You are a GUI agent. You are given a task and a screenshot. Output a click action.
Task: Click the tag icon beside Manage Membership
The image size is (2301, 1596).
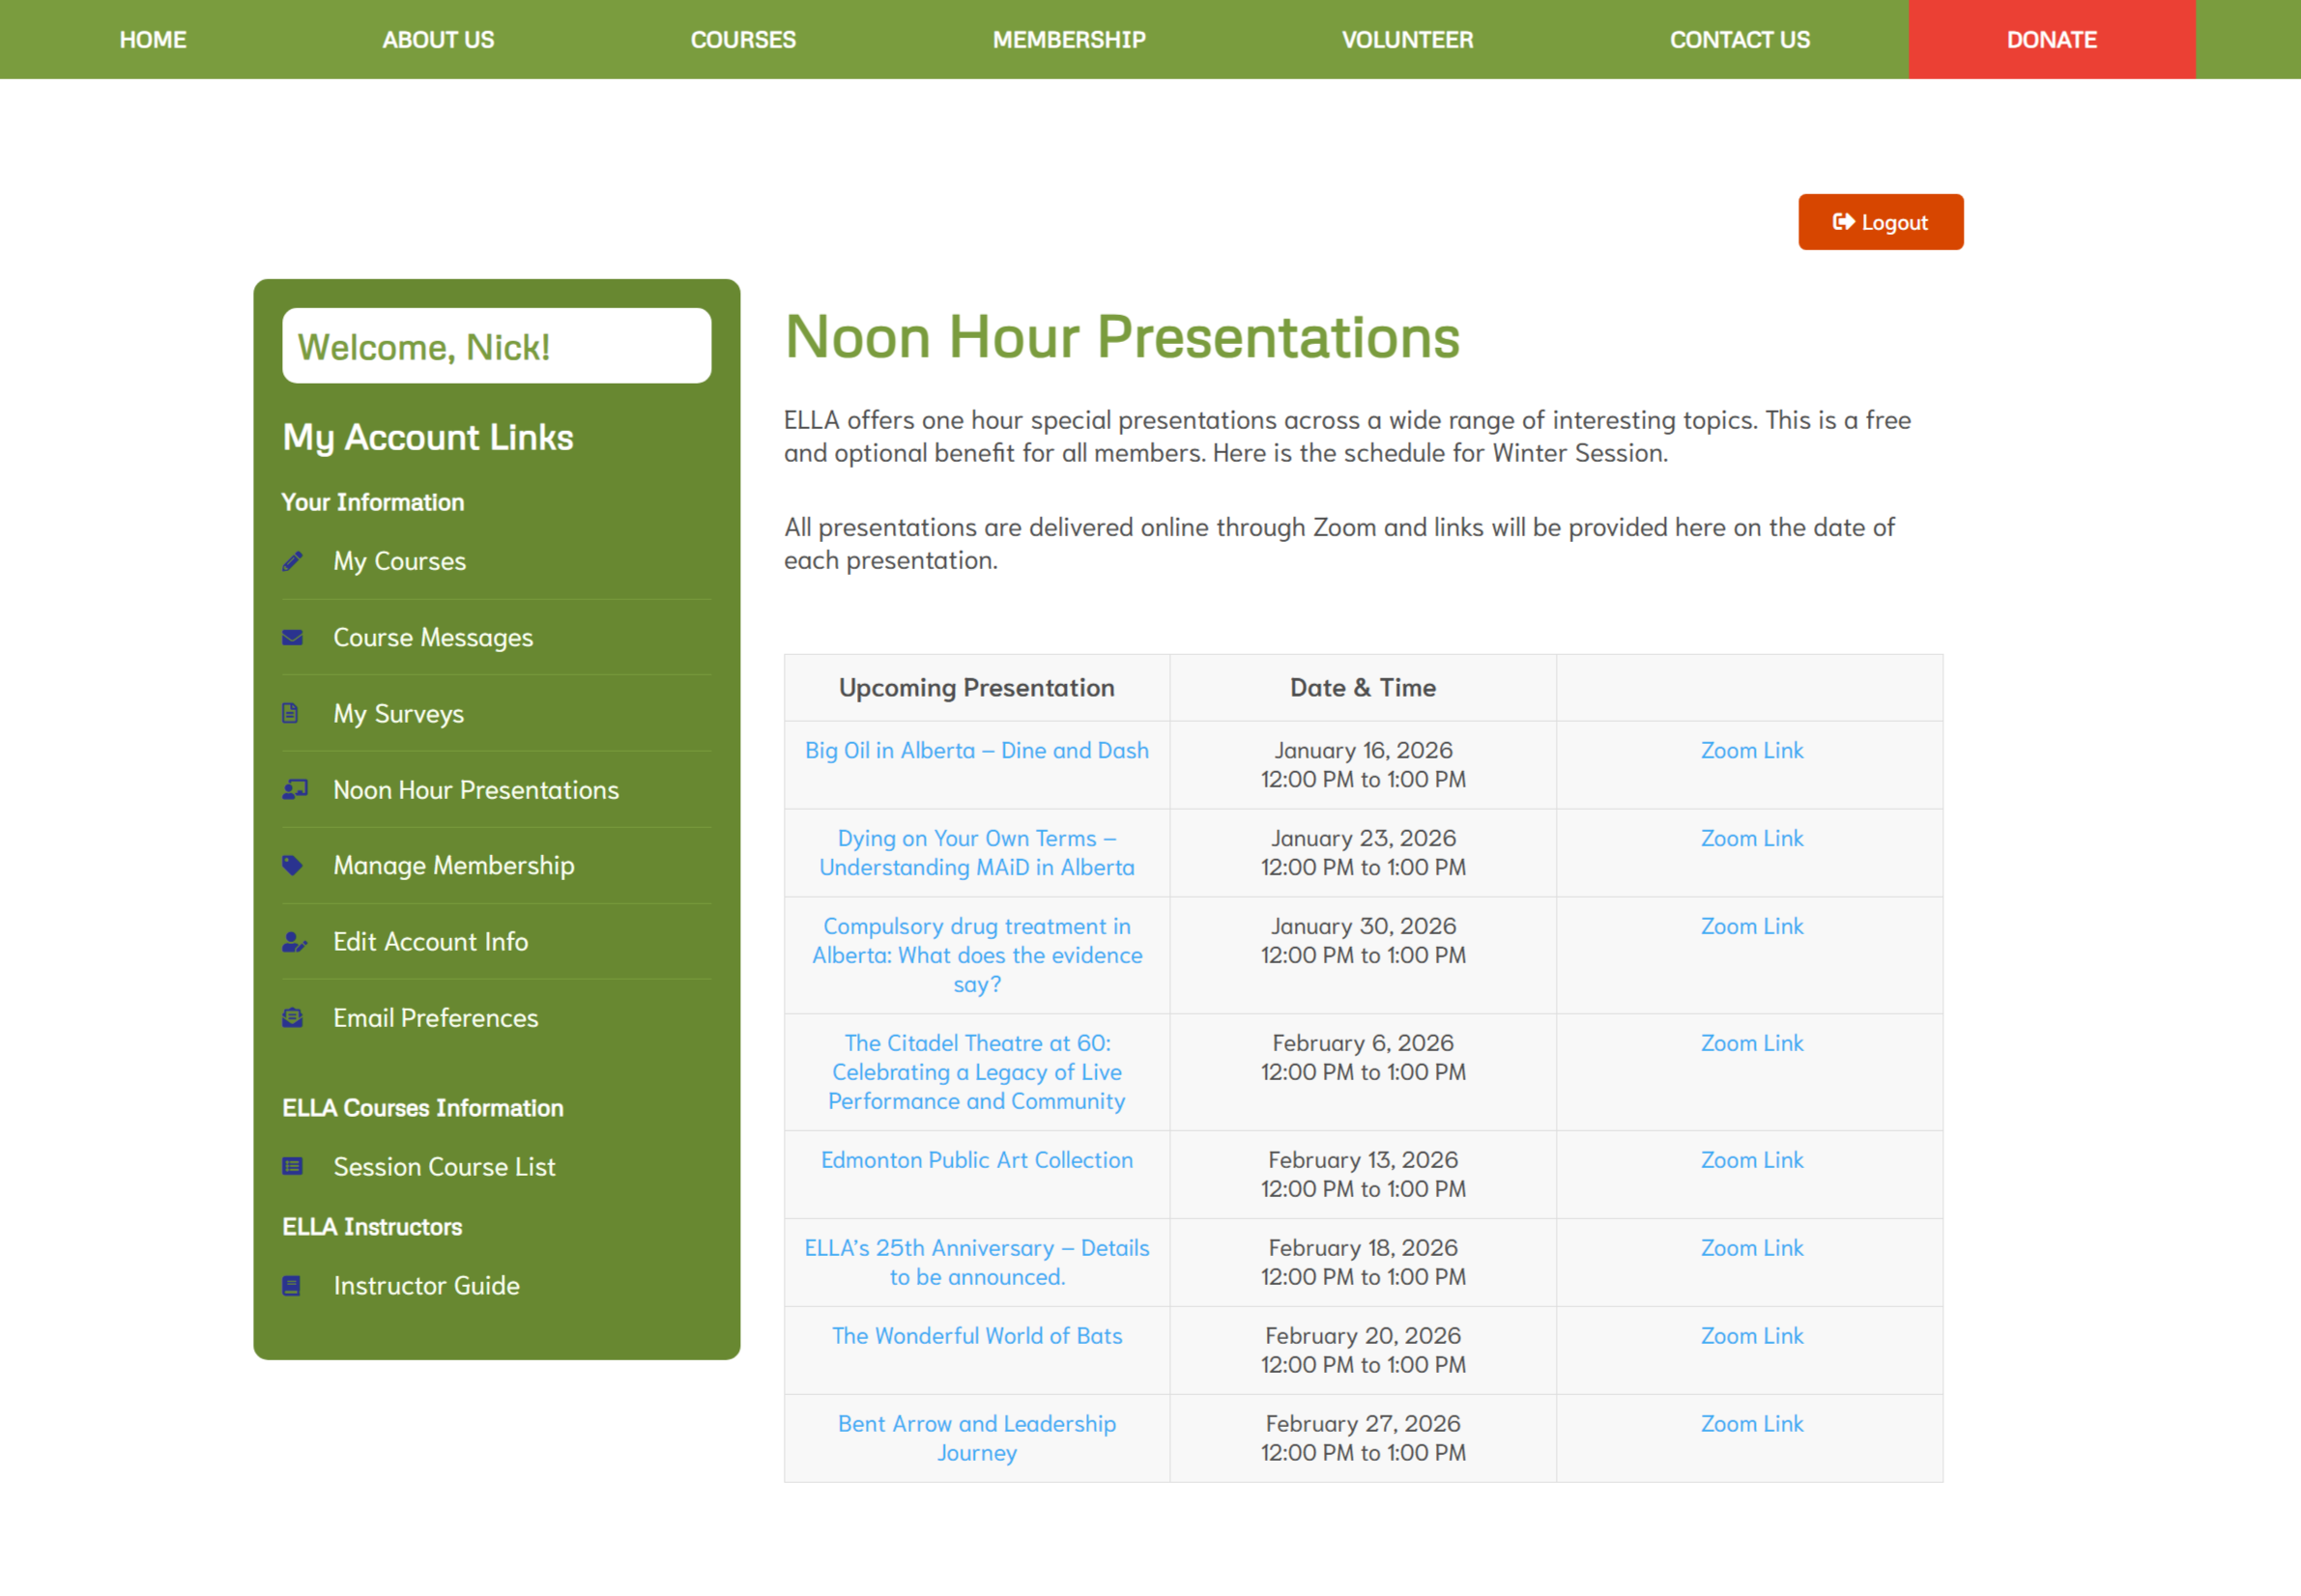(292, 866)
